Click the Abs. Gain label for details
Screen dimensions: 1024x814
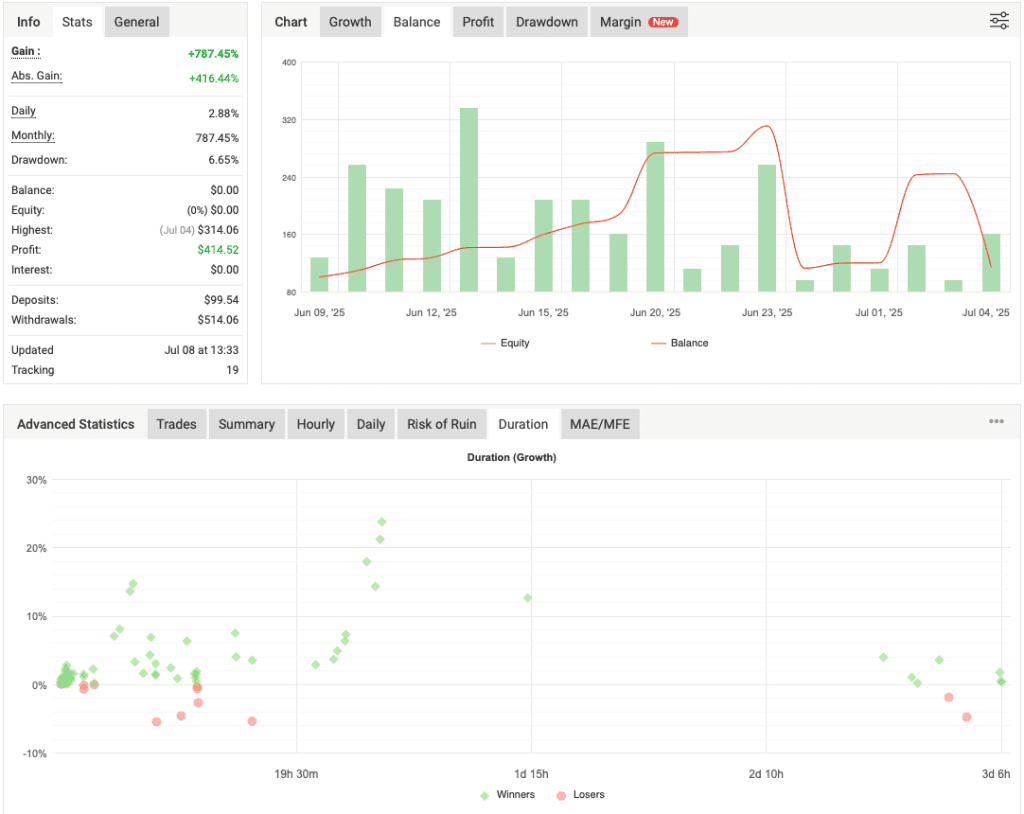click(x=36, y=76)
